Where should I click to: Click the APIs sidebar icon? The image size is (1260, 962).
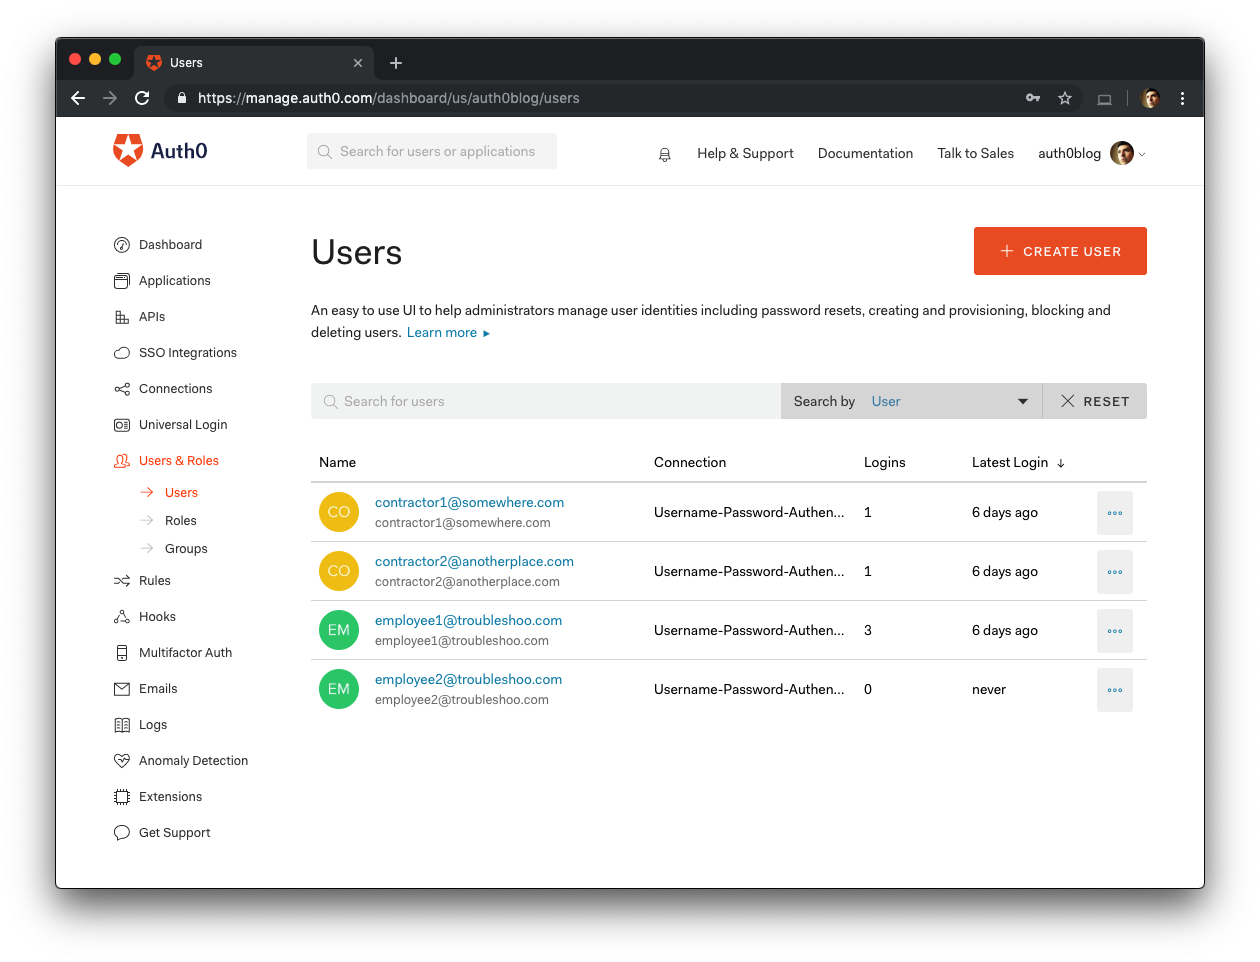point(122,317)
